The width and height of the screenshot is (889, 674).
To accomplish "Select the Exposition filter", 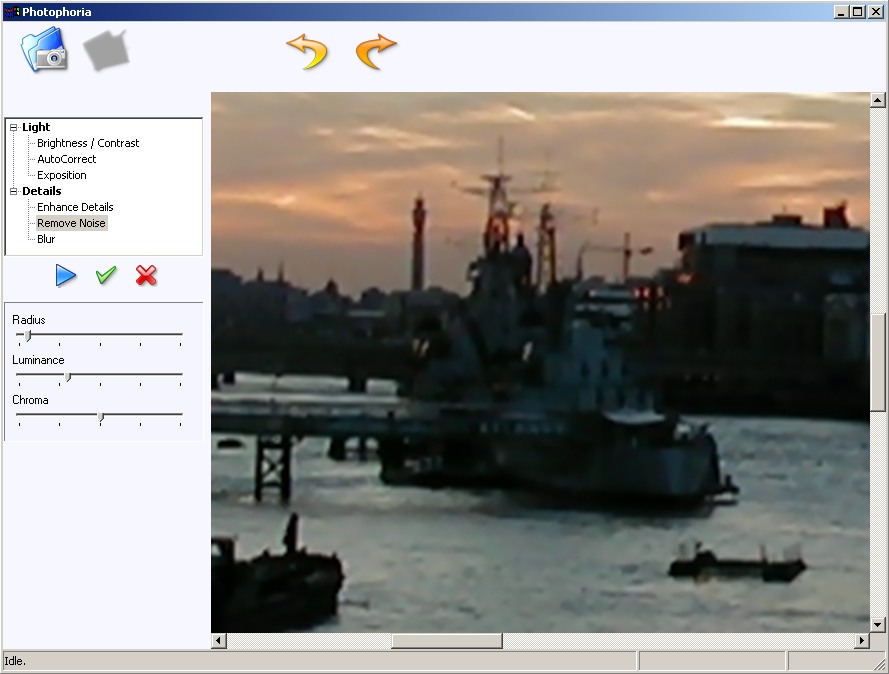I will click(62, 175).
